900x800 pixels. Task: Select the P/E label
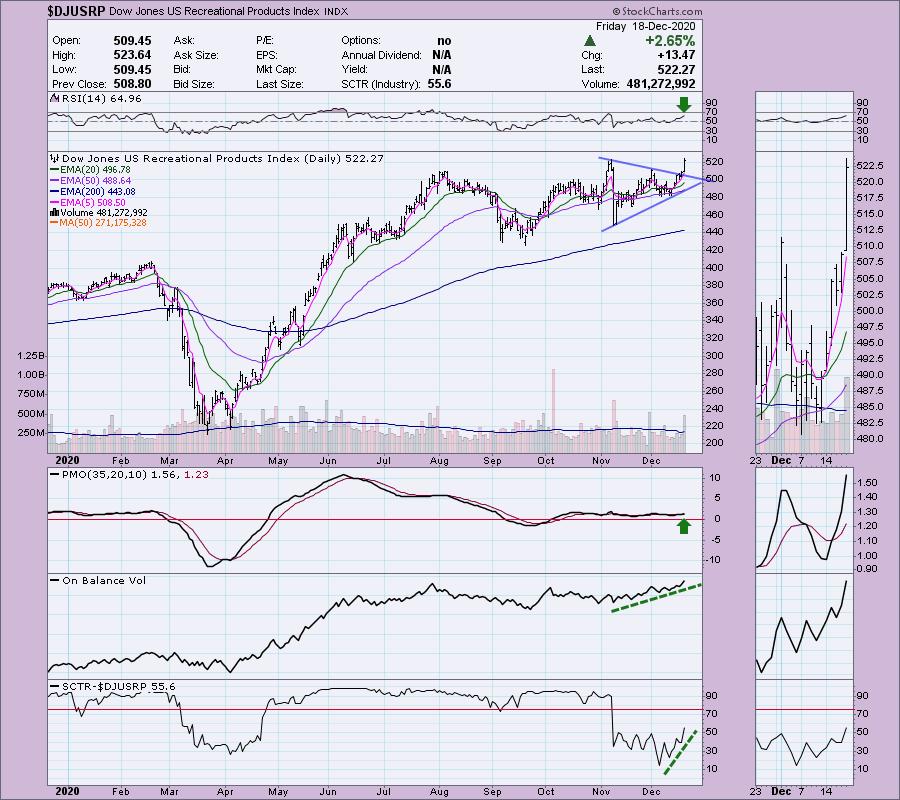click(265, 41)
